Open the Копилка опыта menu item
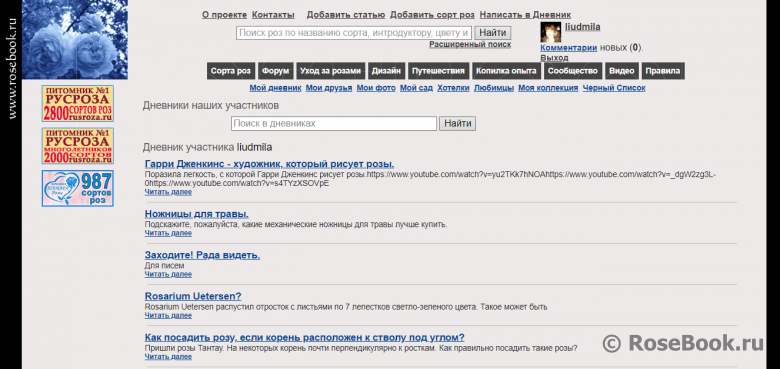 click(x=506, y=71)
